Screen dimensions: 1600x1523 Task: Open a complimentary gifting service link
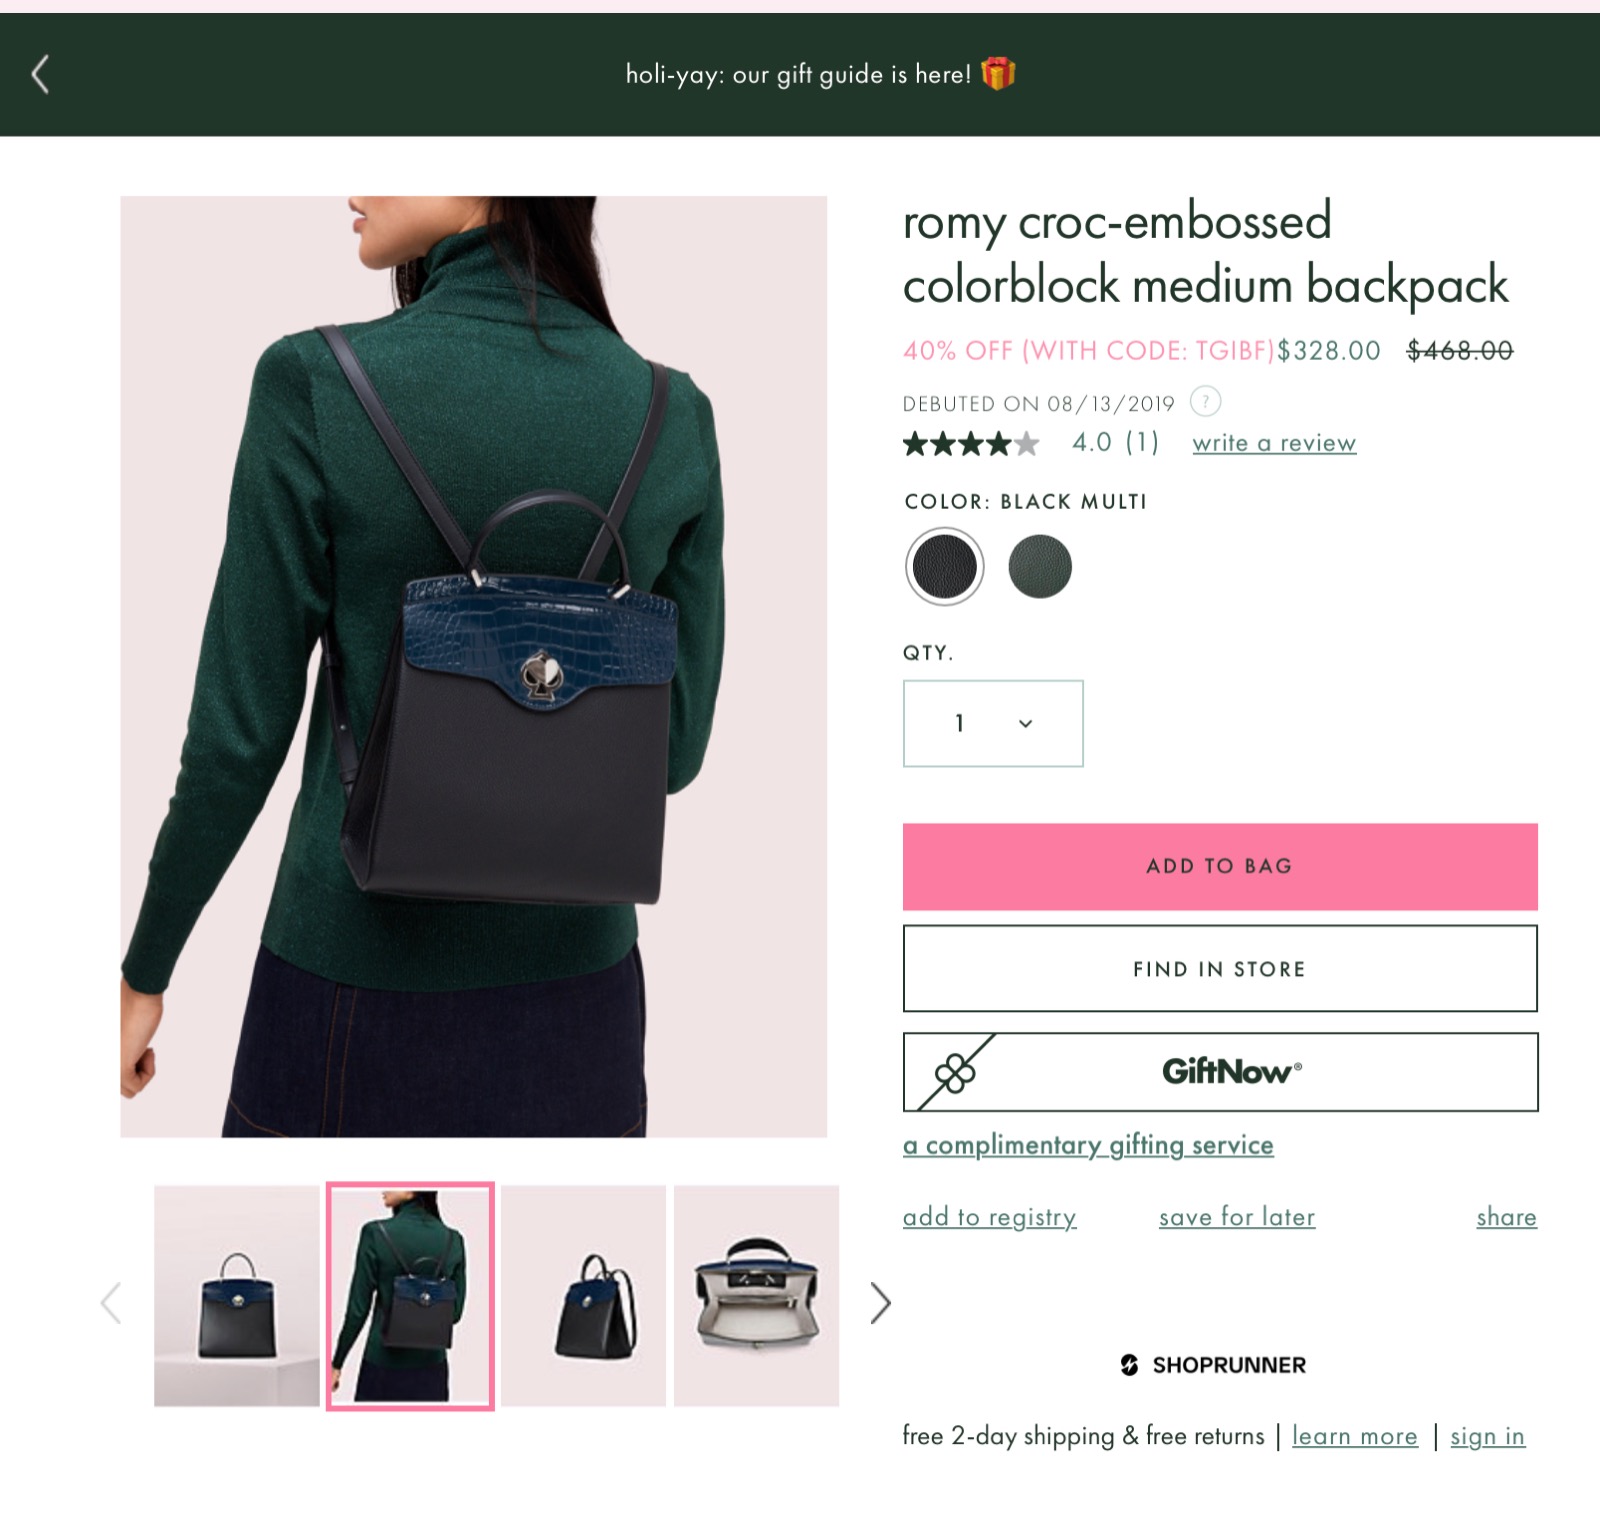click(x=1088, y=1145)
